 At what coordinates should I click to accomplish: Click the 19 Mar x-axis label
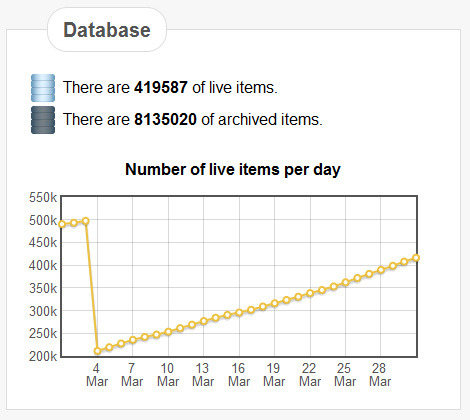coord(274,375)
